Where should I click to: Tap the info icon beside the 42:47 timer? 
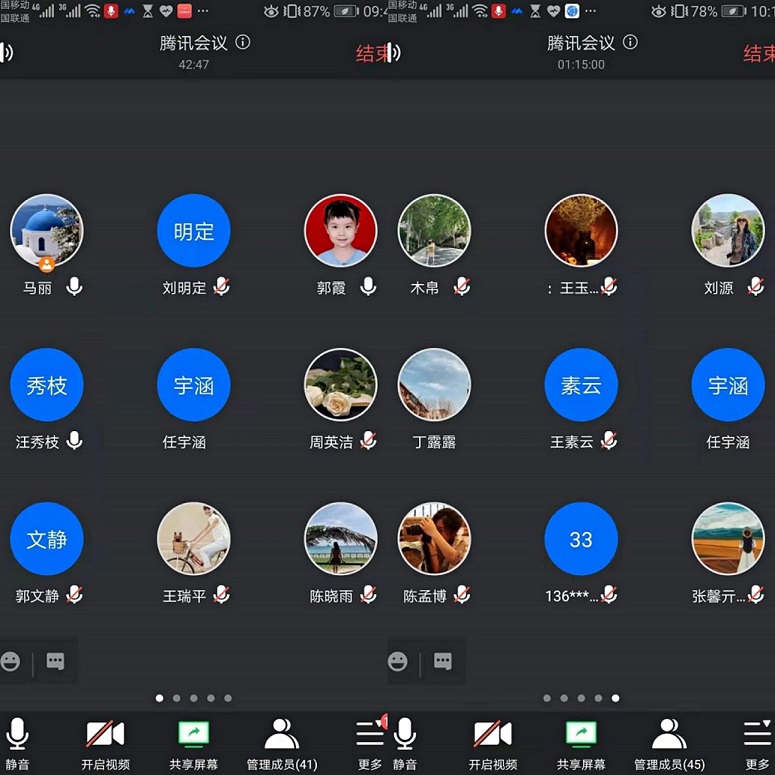pyautogui.click(x=243, y=43)
